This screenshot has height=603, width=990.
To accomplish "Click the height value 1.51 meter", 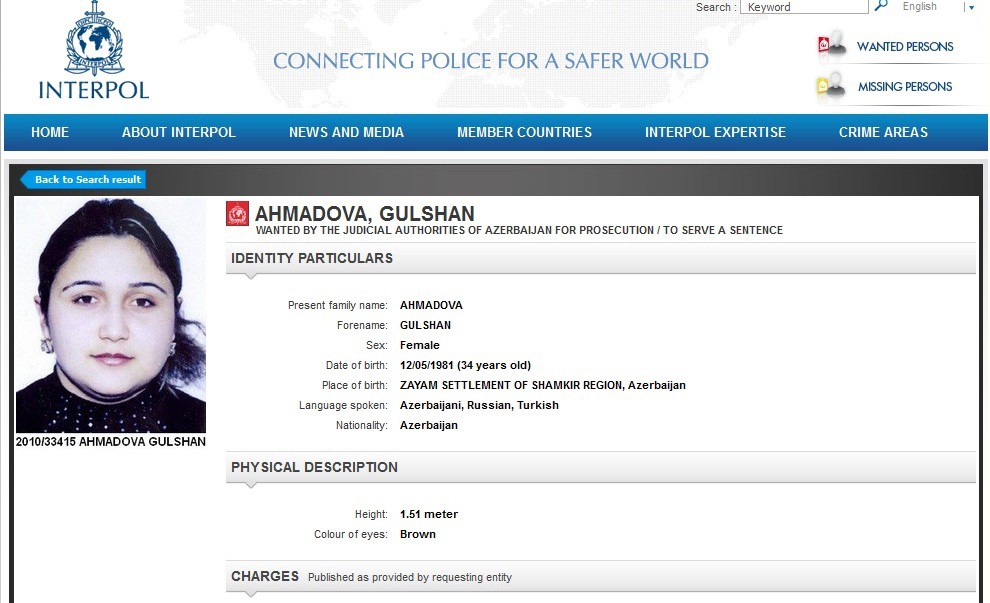I will pos(429,515).
